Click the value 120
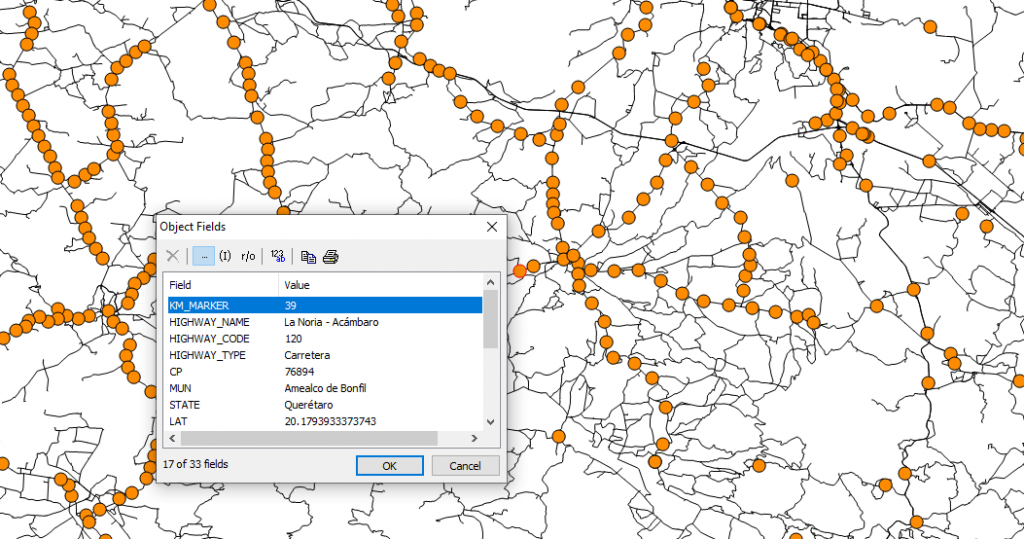 [293, 338]
